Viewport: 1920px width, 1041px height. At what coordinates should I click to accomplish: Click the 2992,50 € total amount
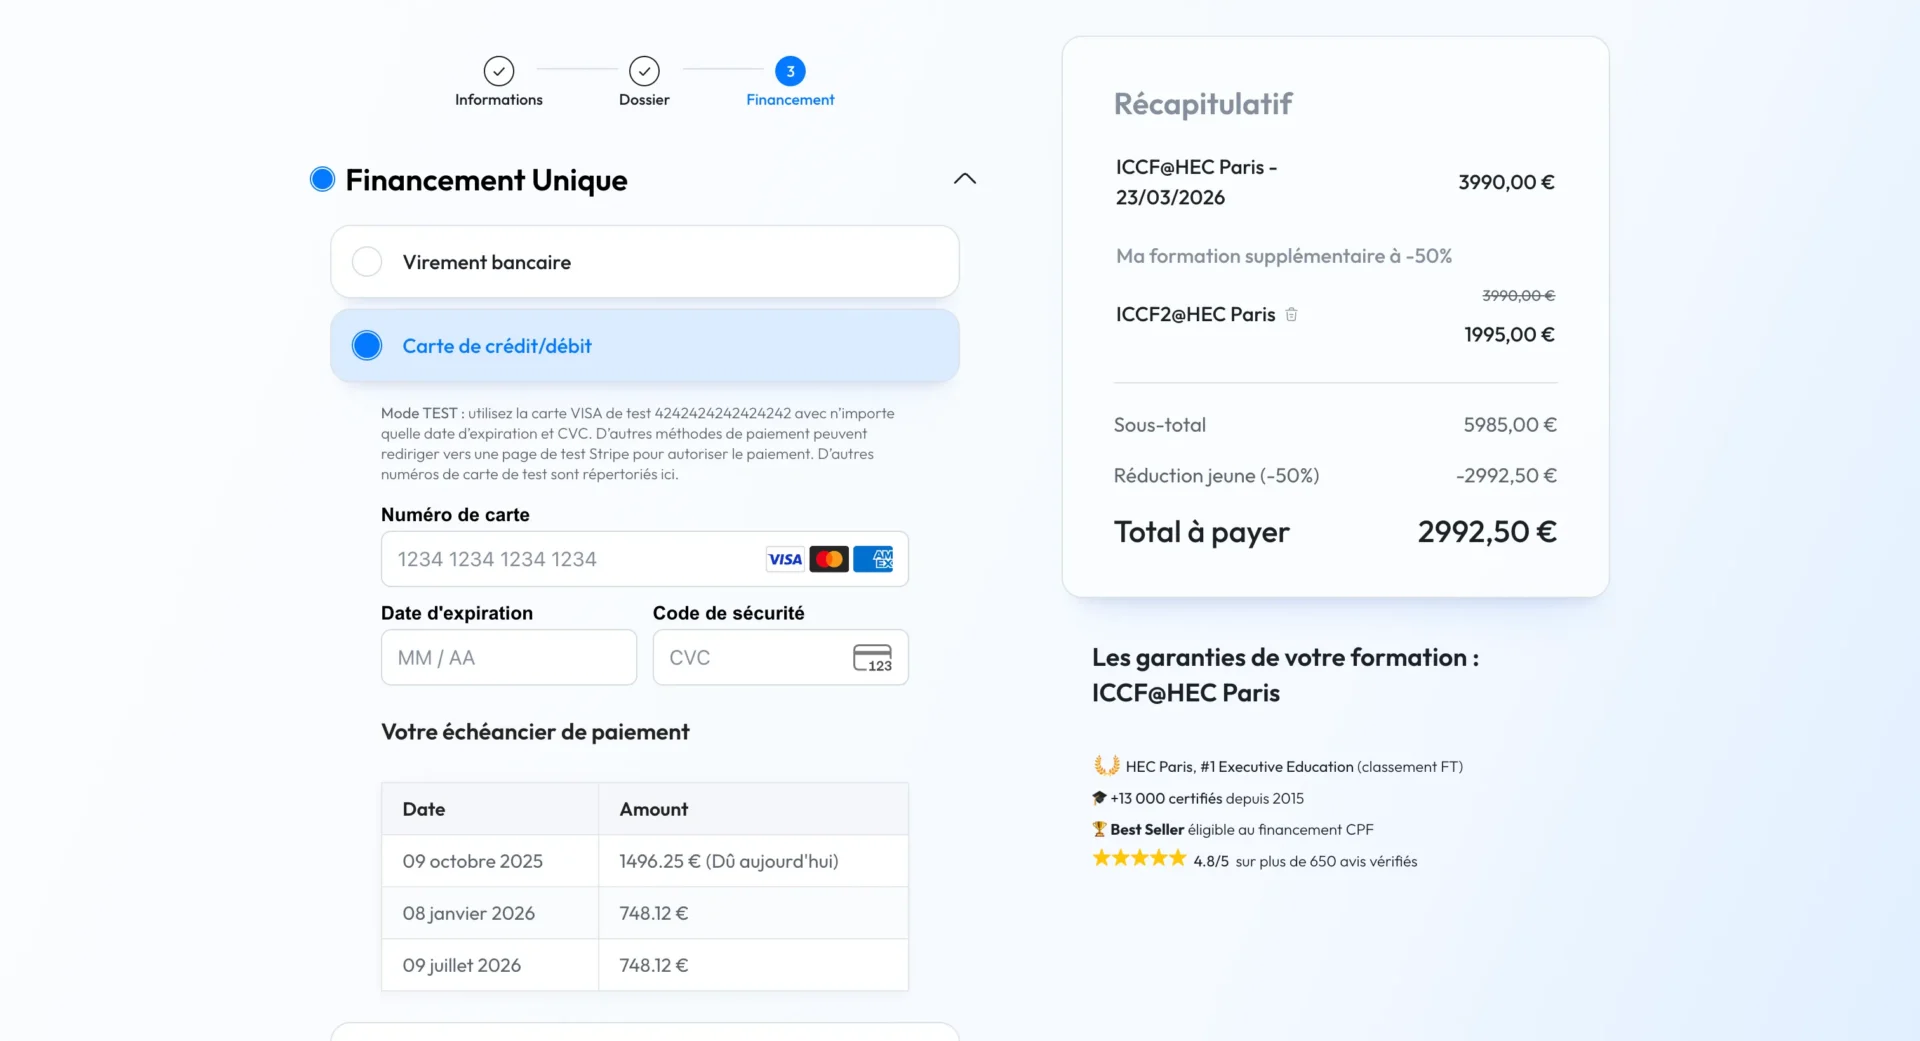pos(1487,532)
